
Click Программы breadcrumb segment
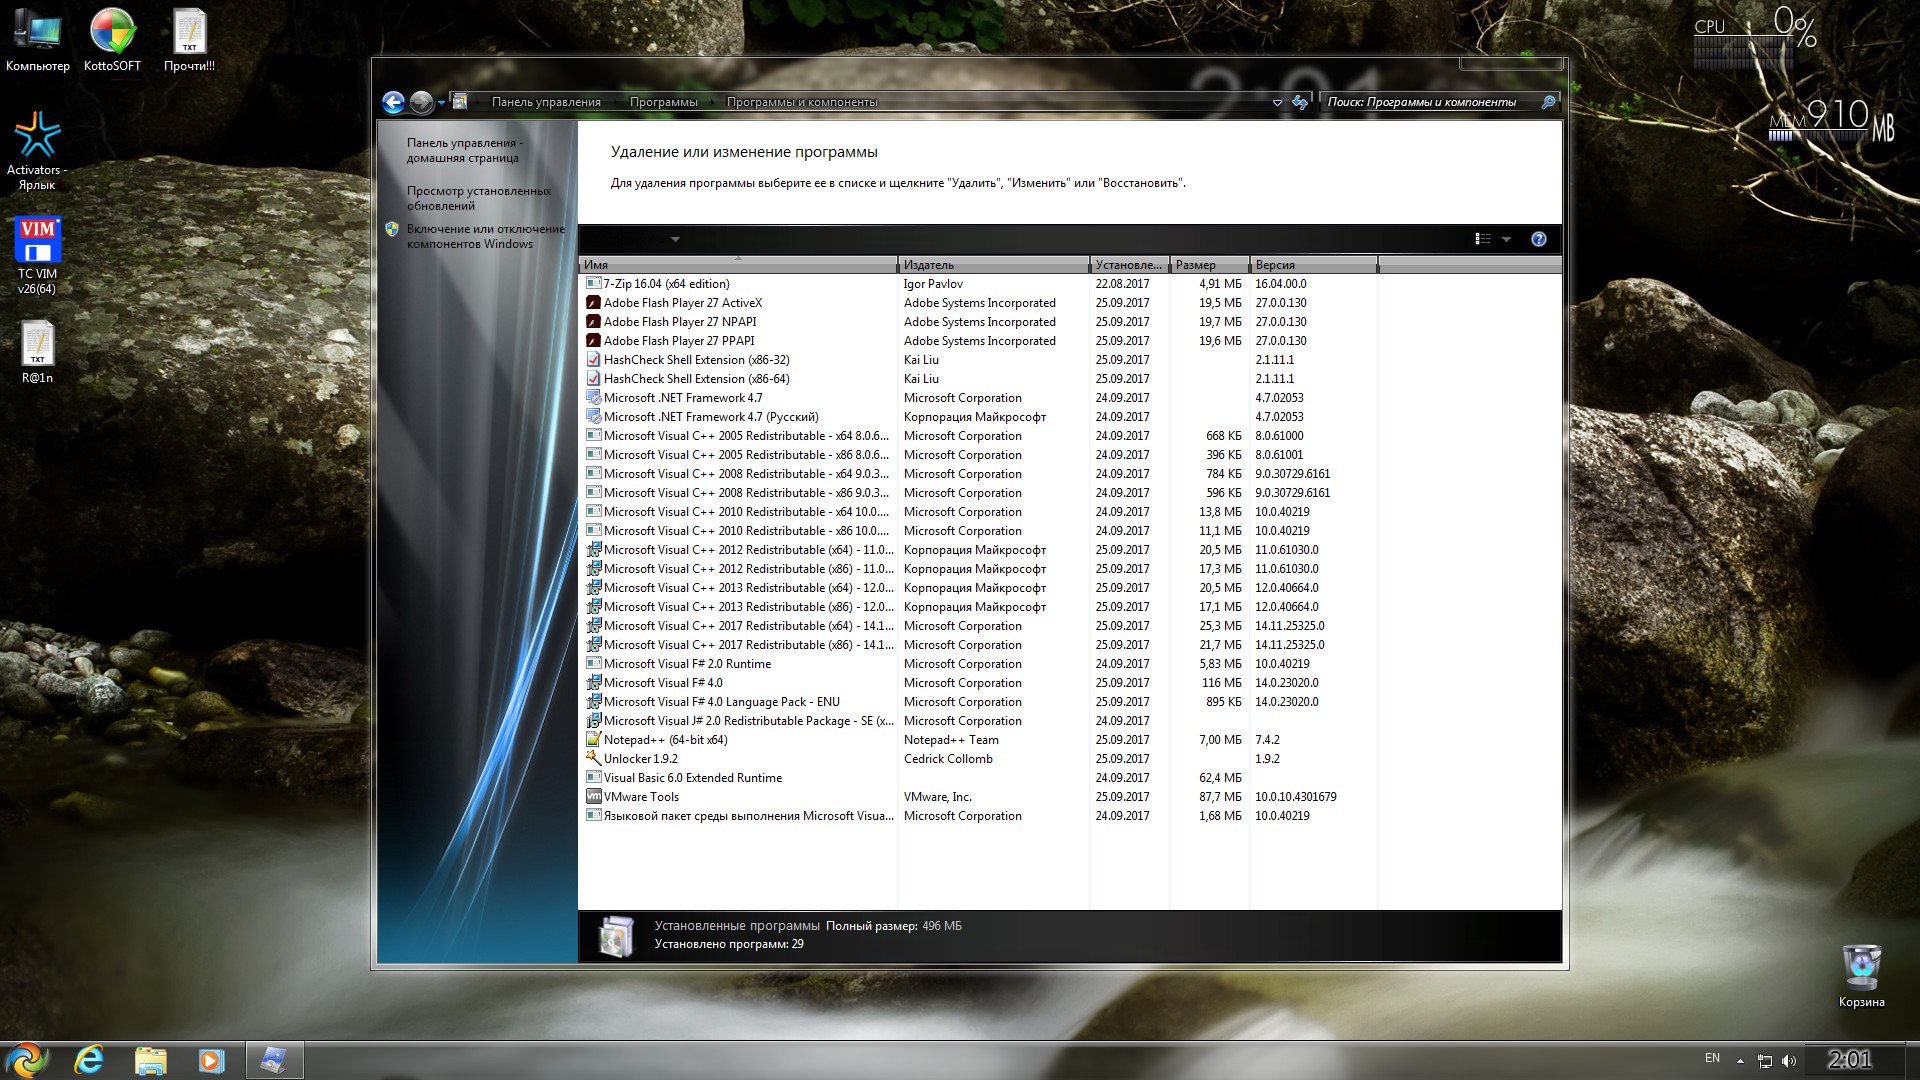(x=664, y=102)
